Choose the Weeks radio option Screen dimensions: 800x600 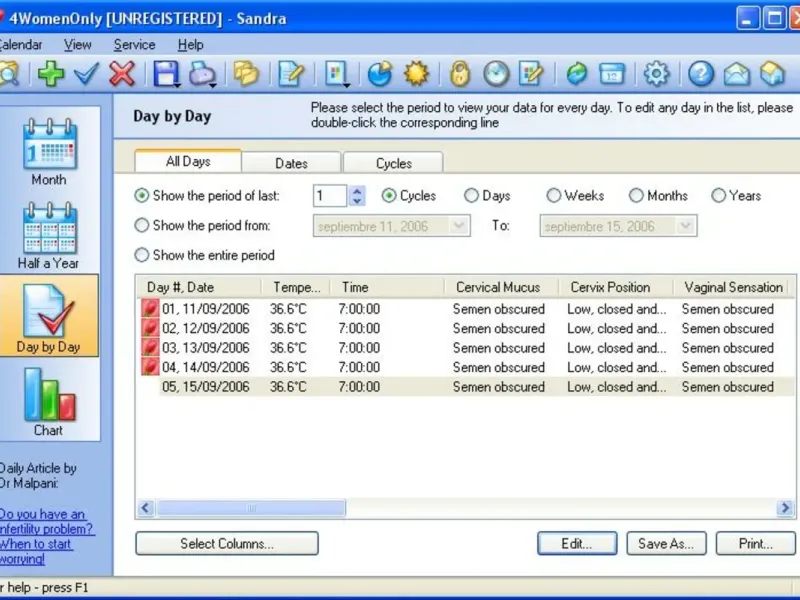554,195
